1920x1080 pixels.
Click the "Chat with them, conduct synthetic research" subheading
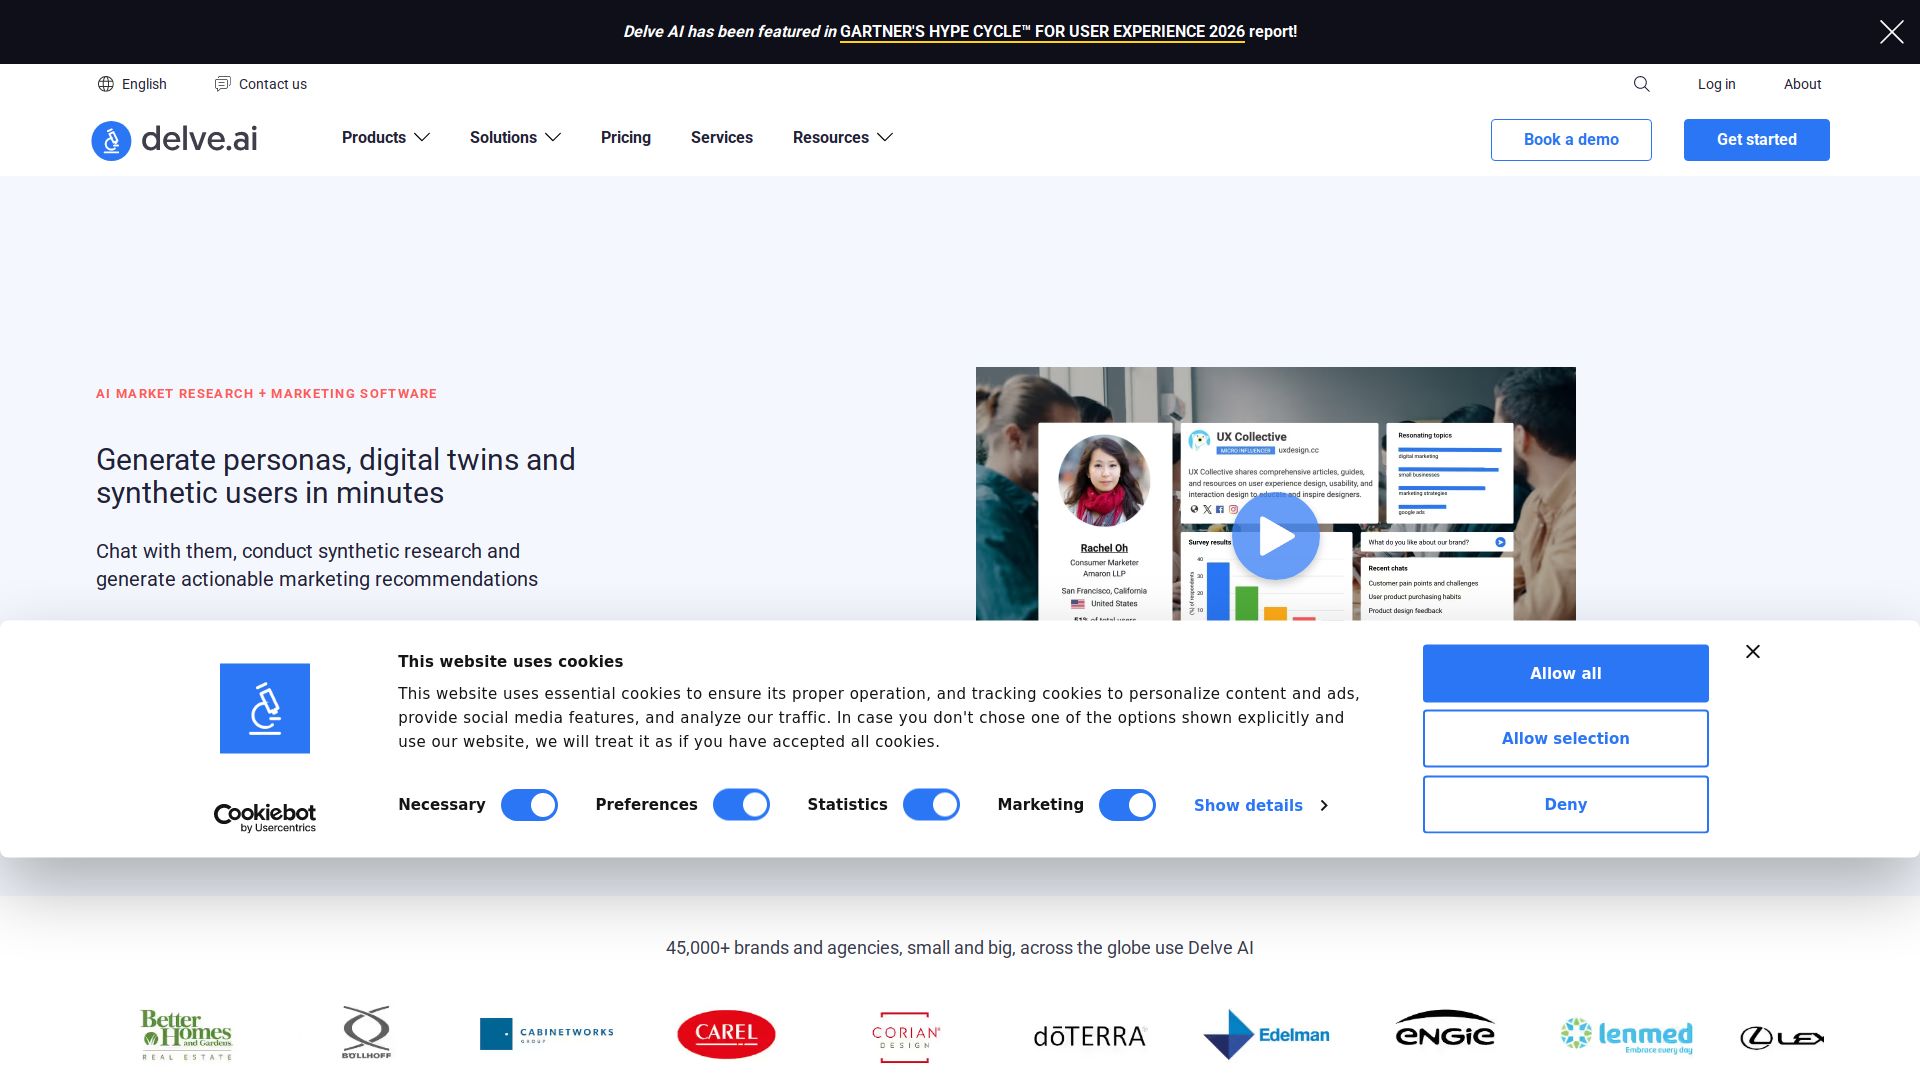317,565
